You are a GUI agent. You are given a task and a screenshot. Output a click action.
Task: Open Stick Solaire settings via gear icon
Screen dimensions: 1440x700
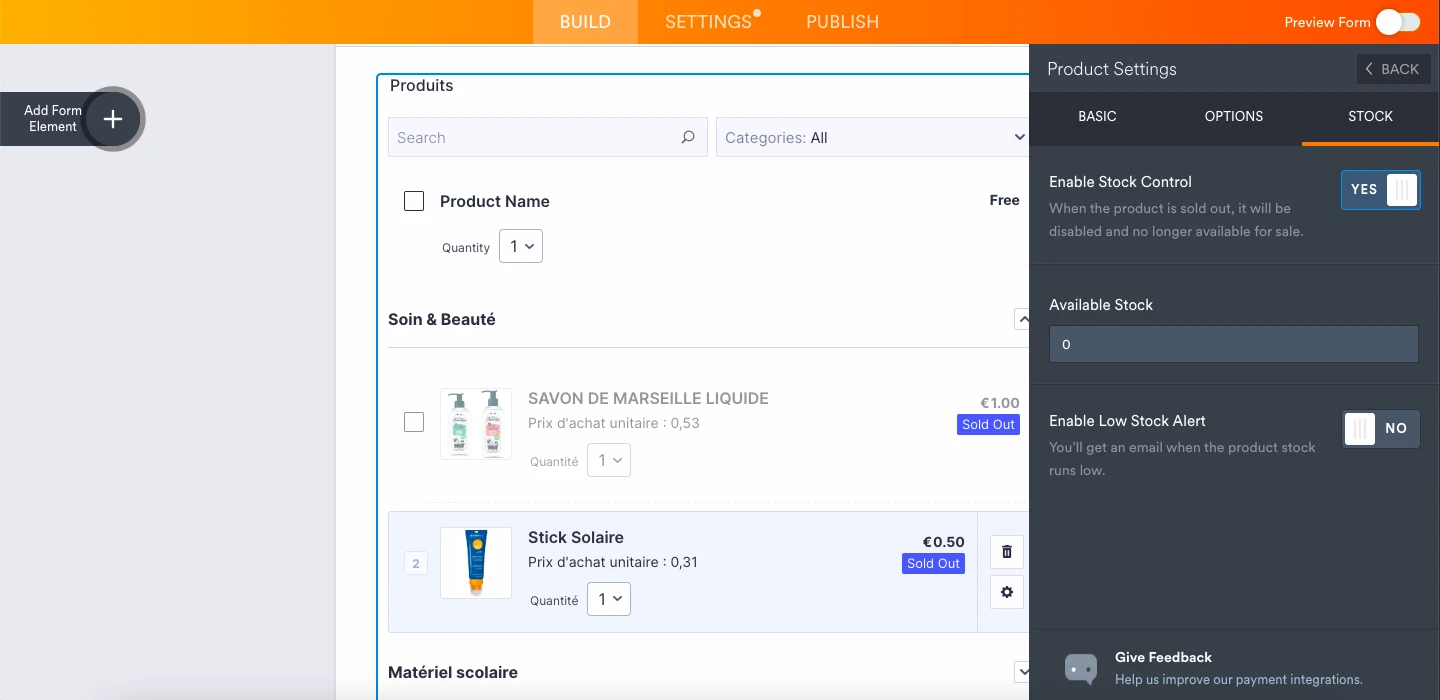point(1006,592)
